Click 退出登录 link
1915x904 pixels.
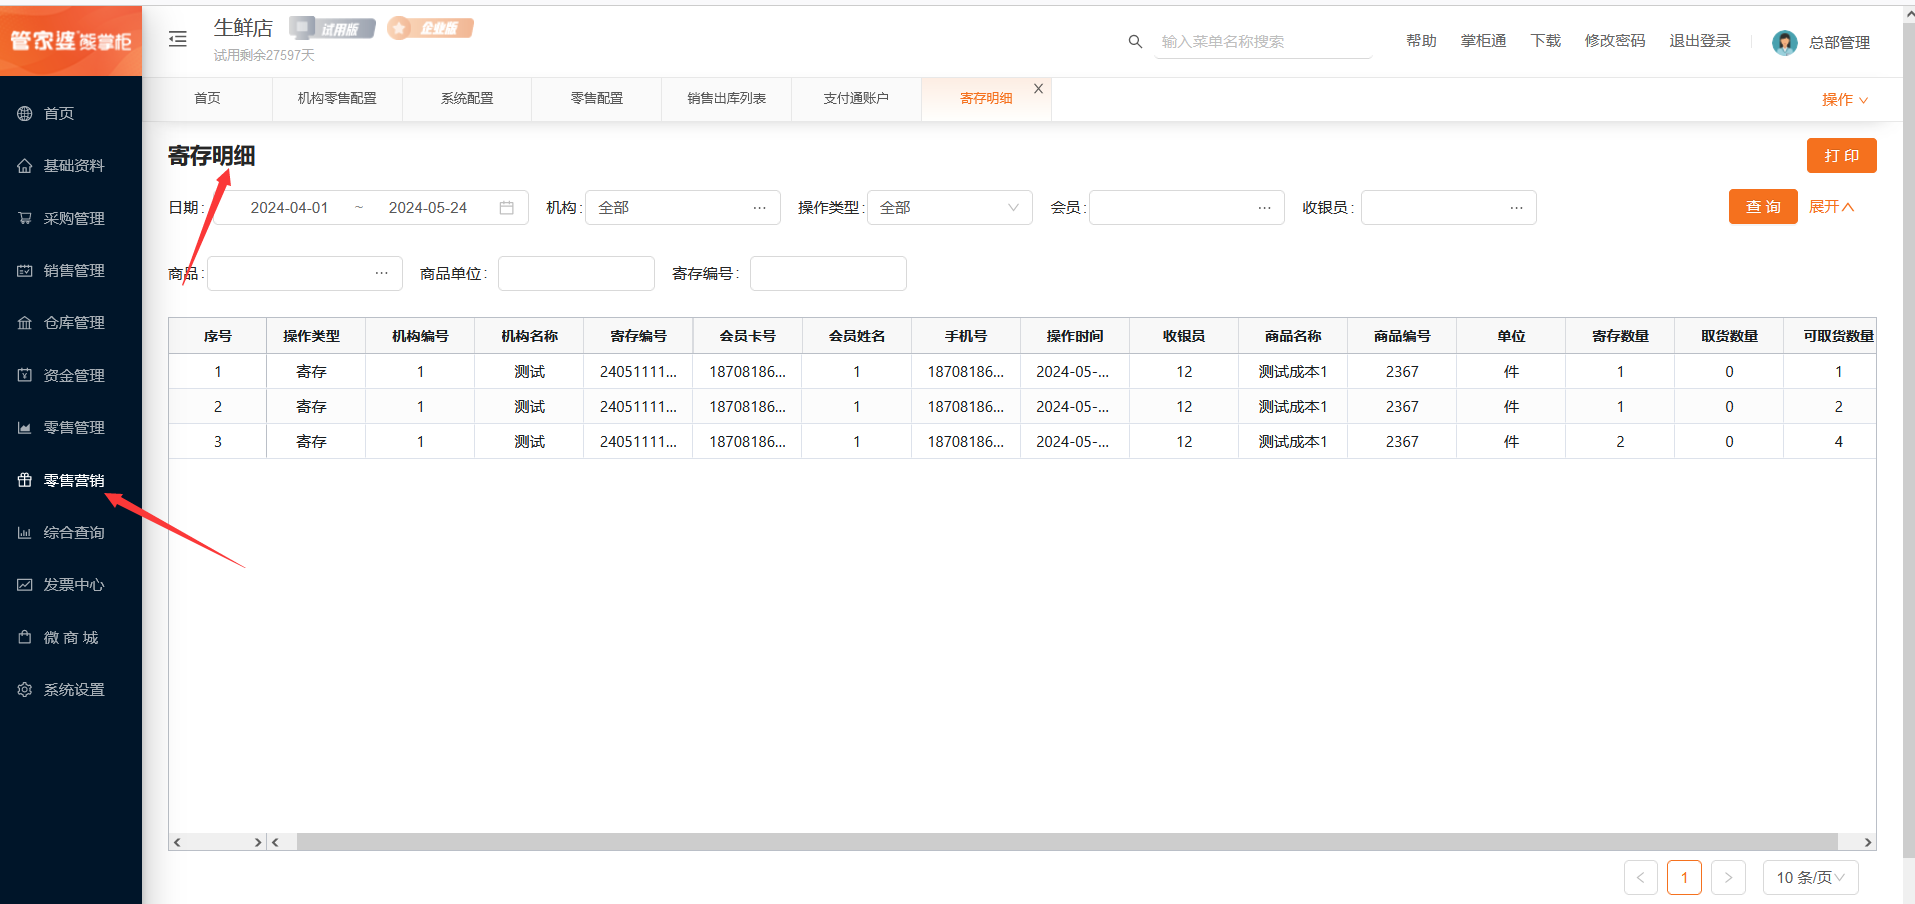point(1700,41)
